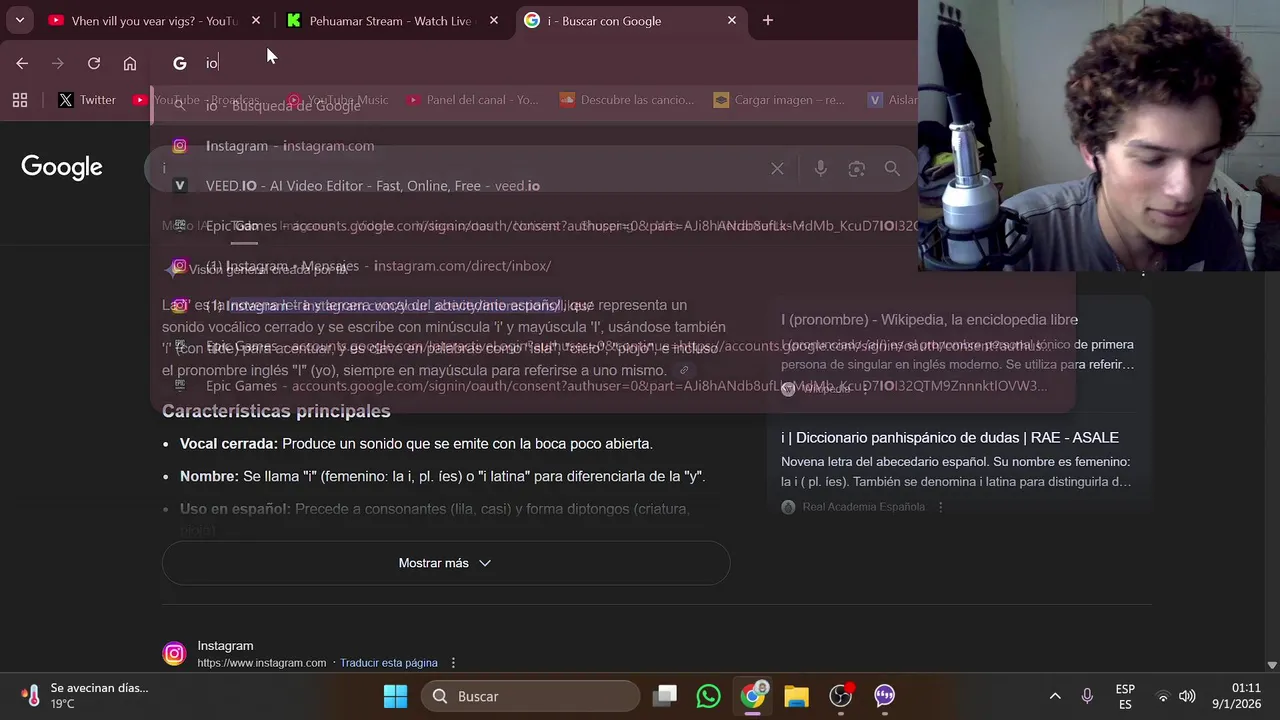Image resolution: width=1280 pixels, height=720 pixels.
Task: Open the apps grid in bookmarks bar
Action: click(x=20, y=100)
